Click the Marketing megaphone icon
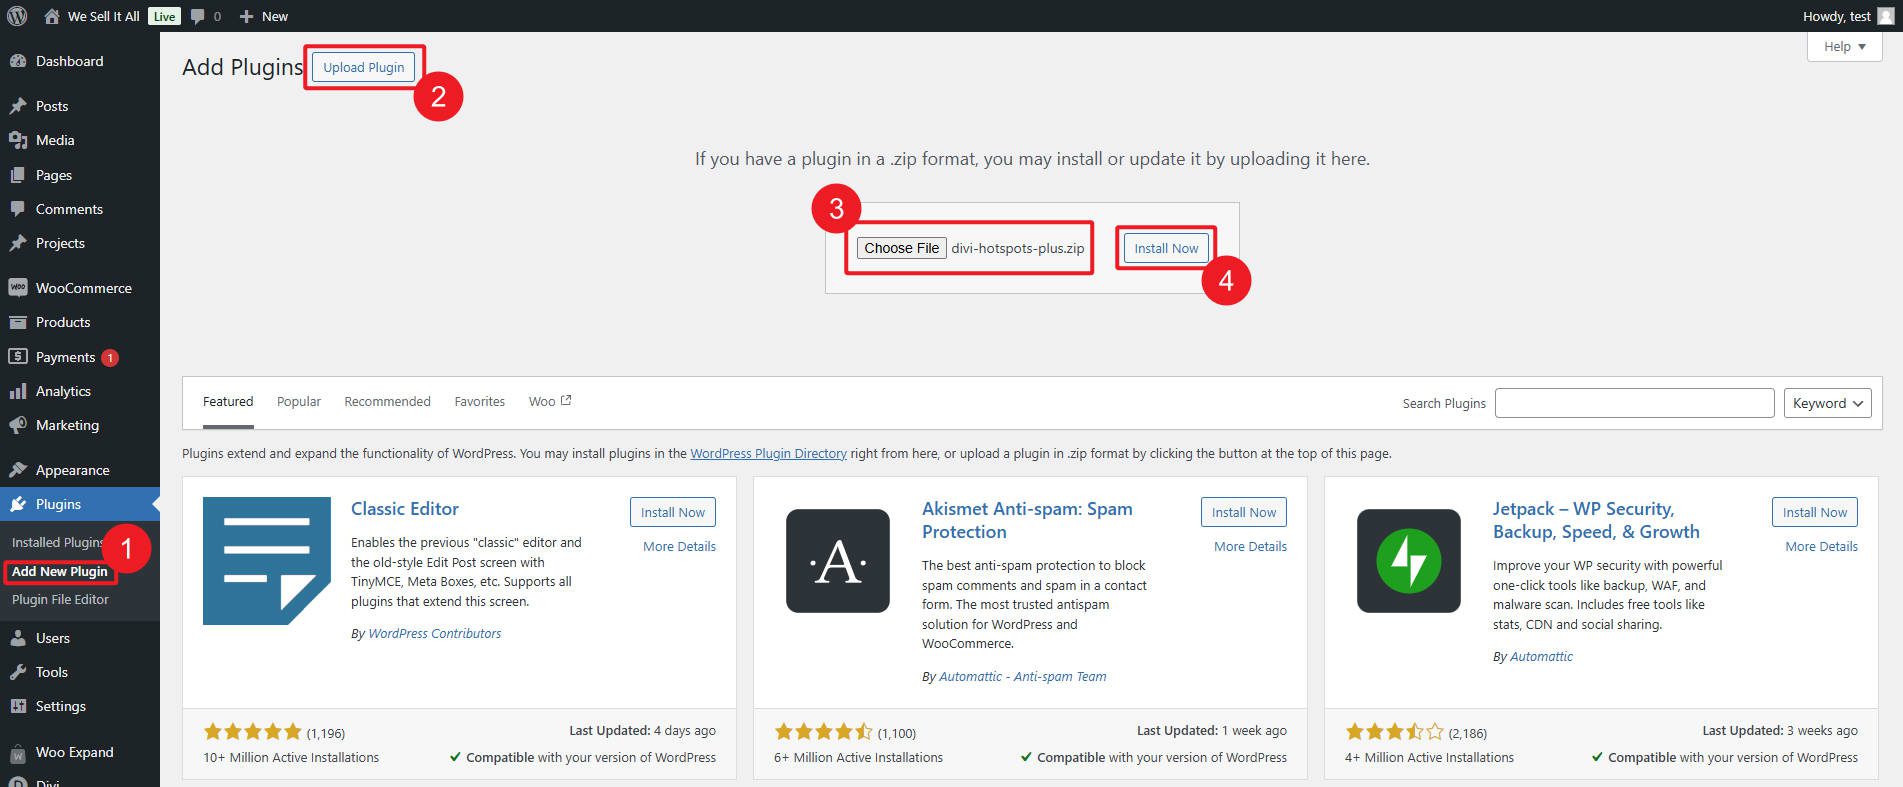The width and height of the screenshot is (1903, 787). pyautogui.click(x=18, y=425)
